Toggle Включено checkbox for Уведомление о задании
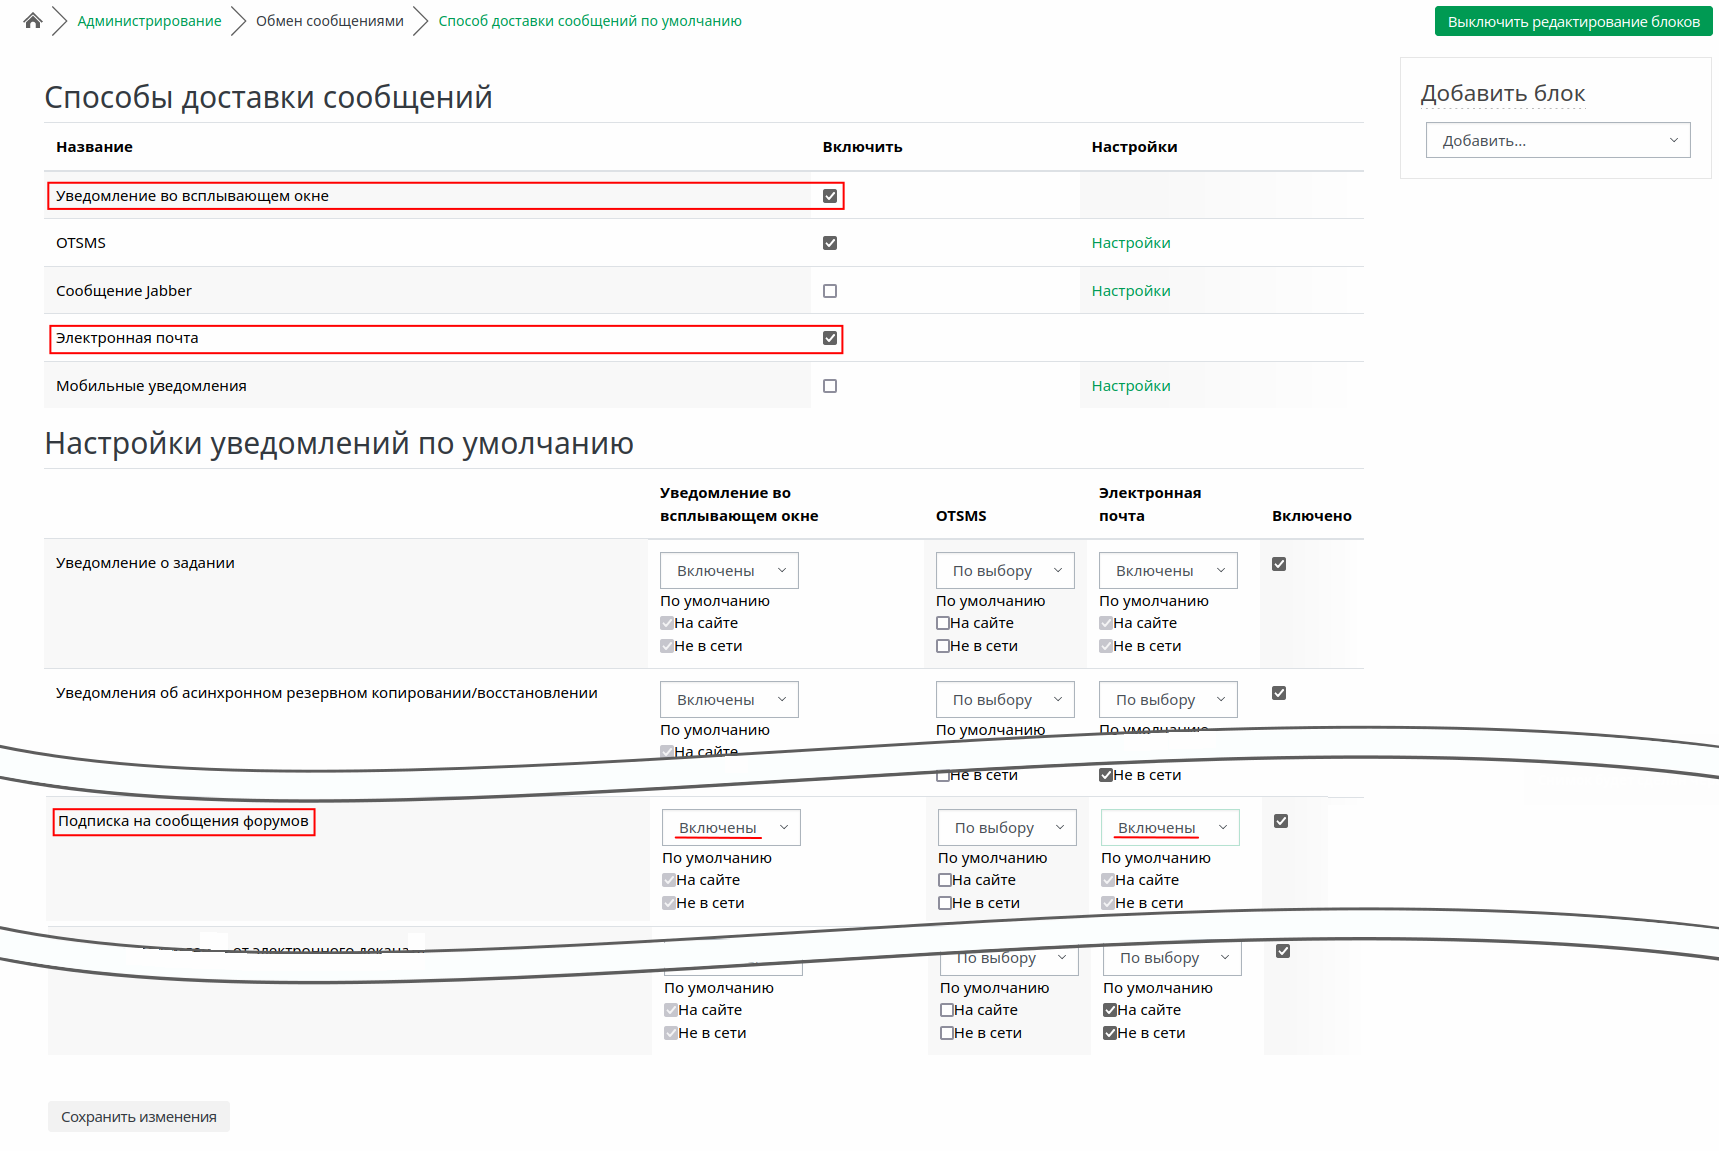This screenshot has width=1719, height=1151. 1279,564
